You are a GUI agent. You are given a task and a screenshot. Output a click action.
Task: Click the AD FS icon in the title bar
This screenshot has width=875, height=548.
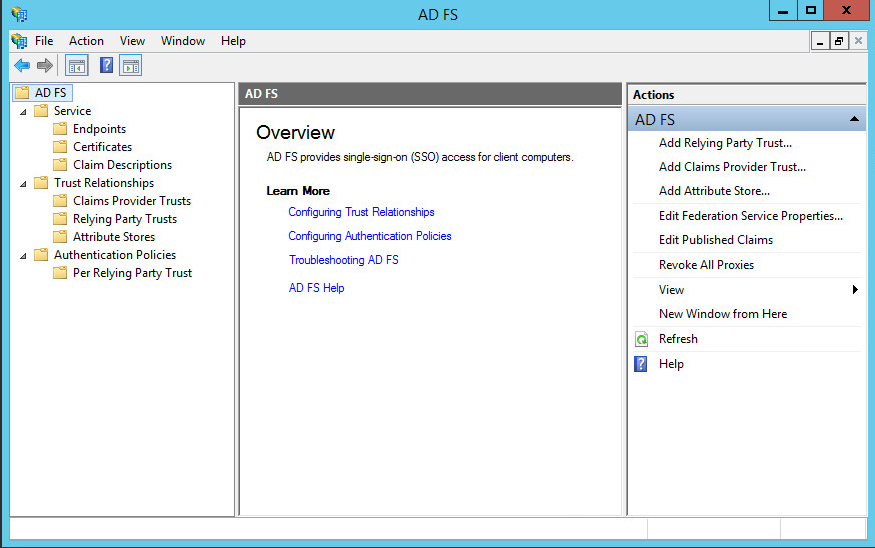[x=18, y=14]
